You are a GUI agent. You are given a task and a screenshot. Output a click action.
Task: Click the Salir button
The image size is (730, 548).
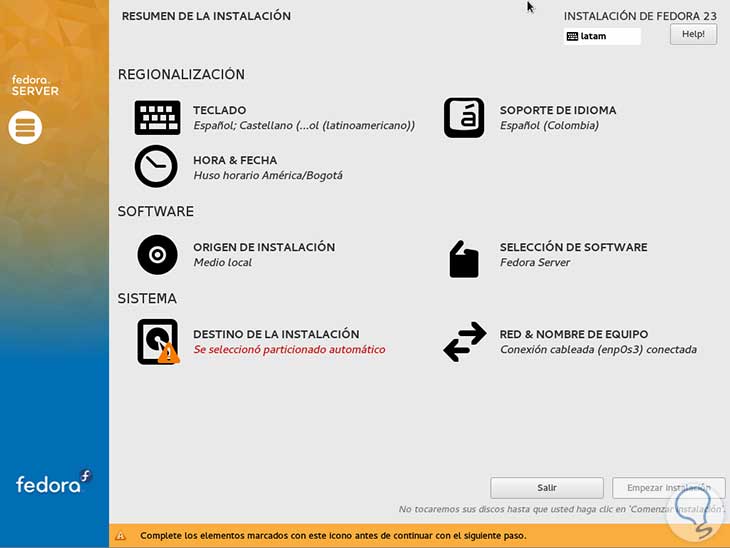click(547, 487)
